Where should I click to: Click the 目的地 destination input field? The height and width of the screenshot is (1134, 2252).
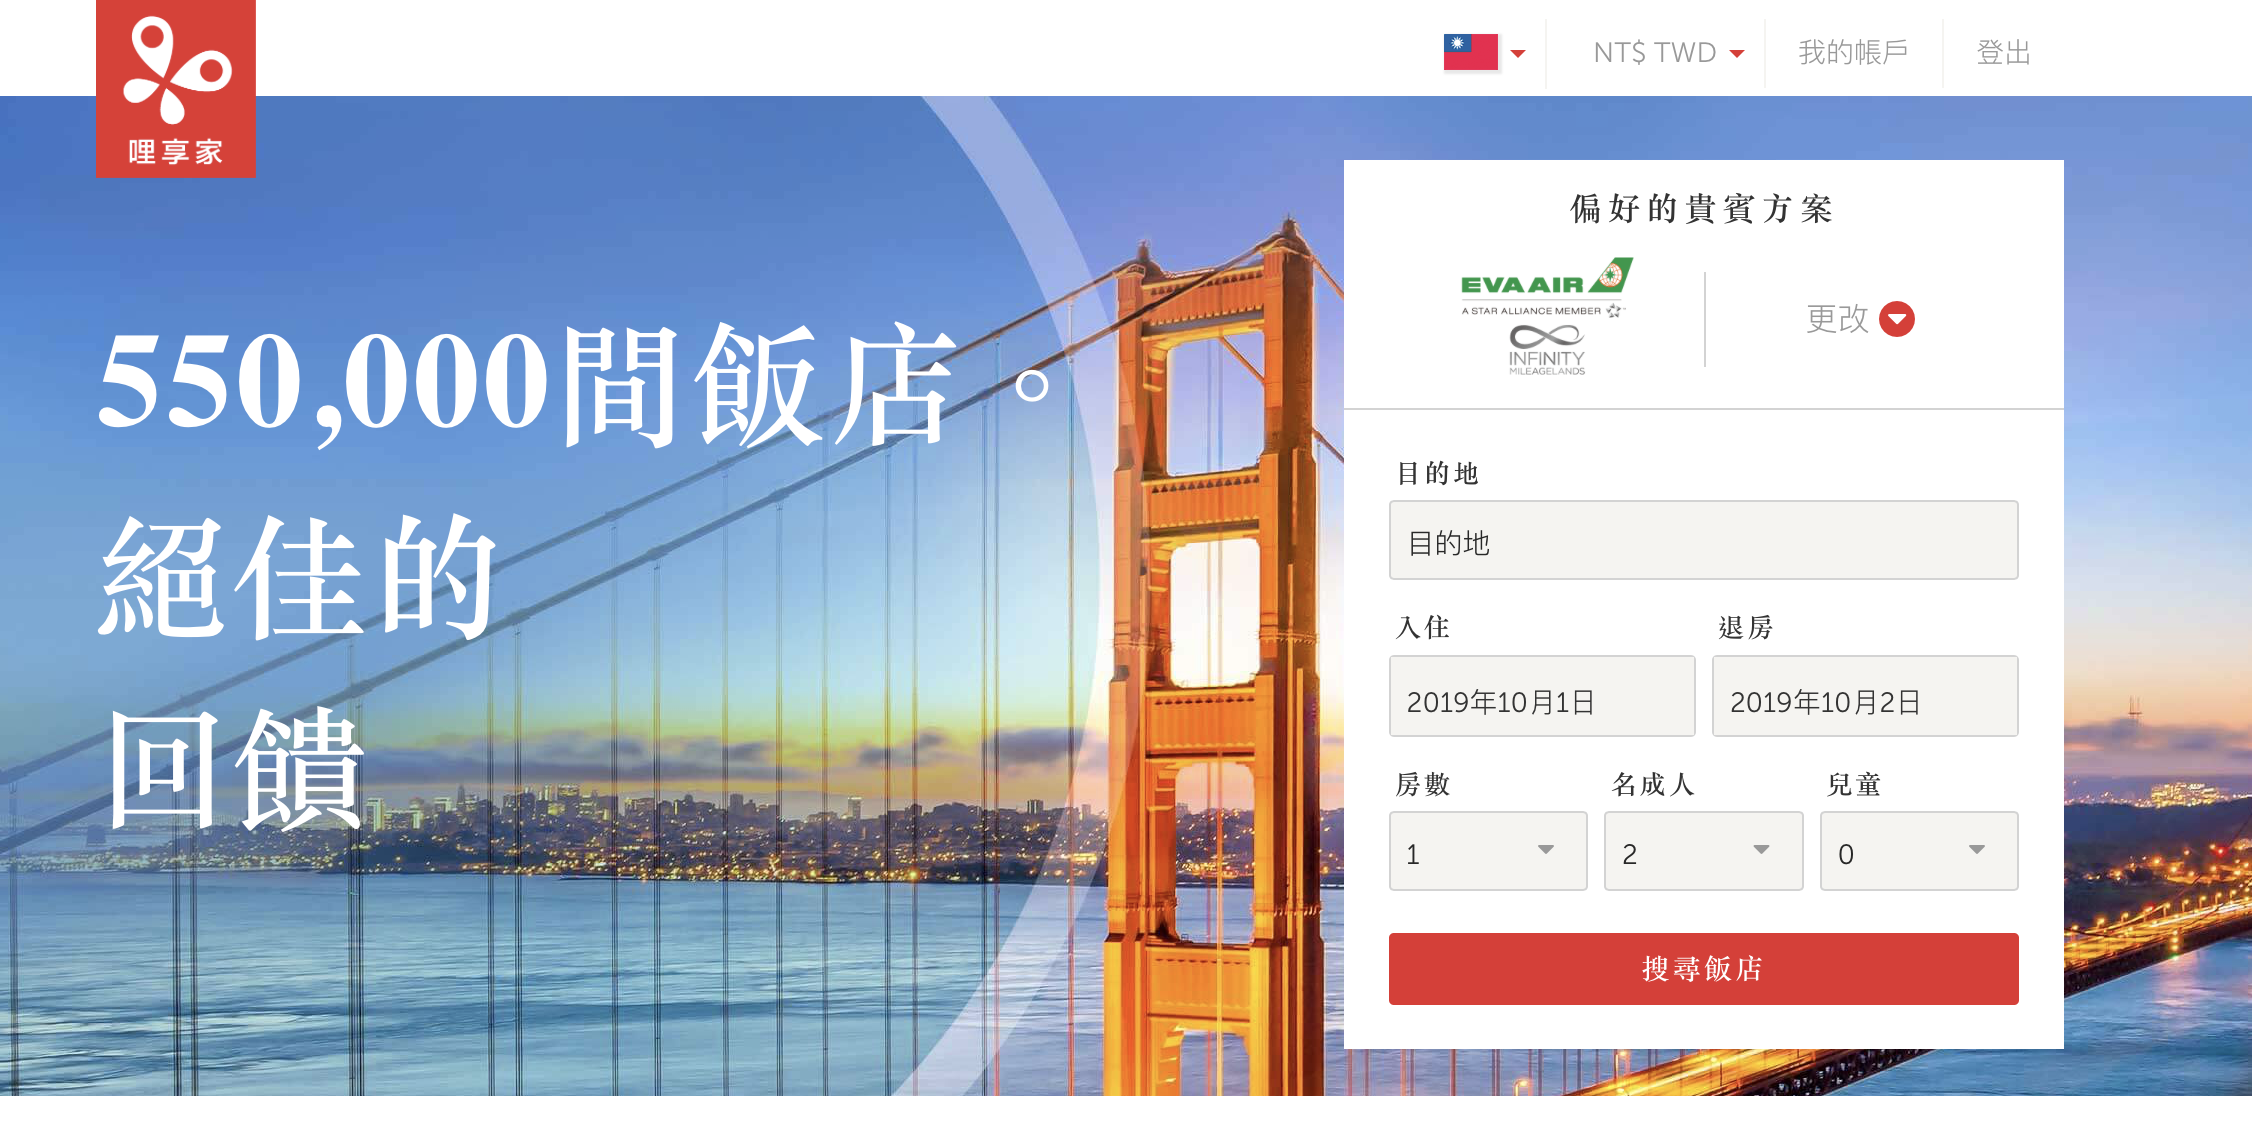1702,541
